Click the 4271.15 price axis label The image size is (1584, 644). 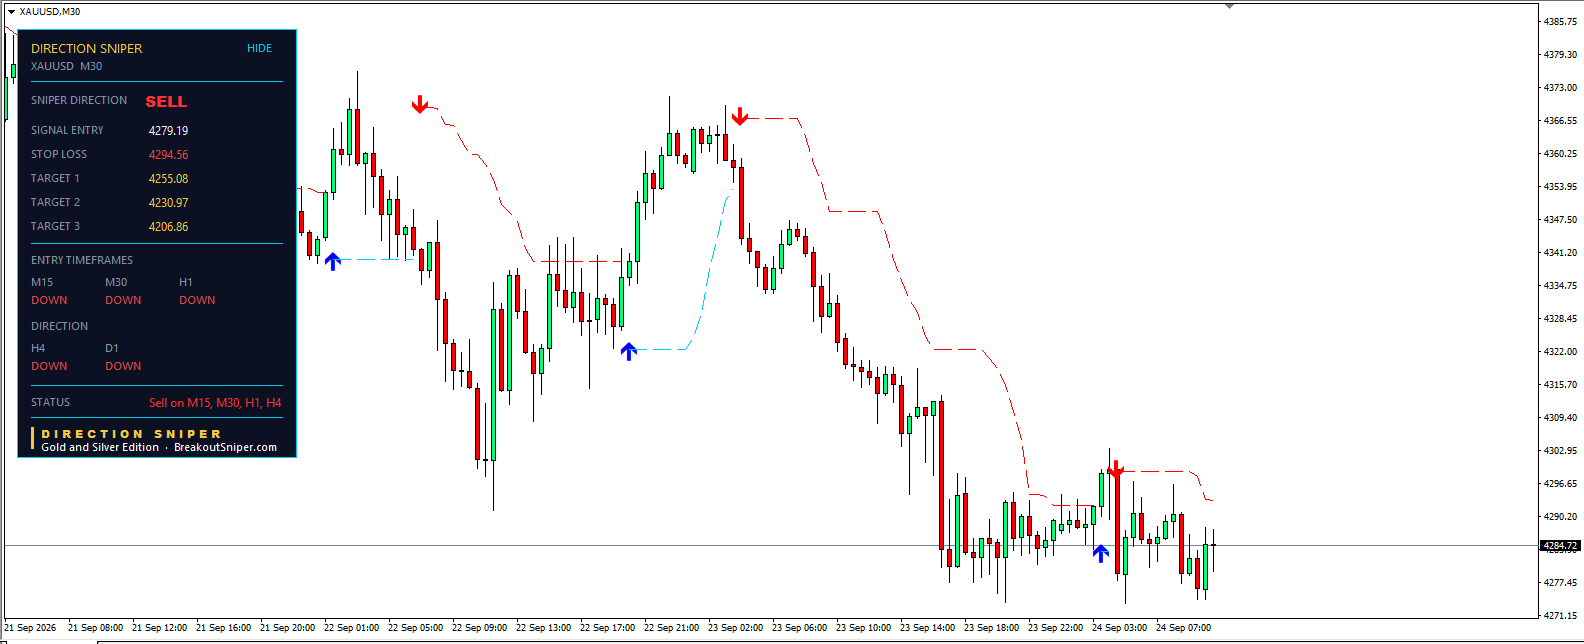tap(1561, 616)
